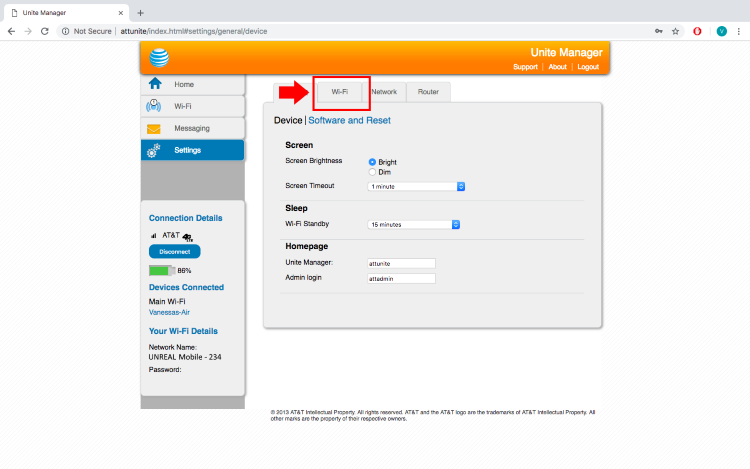Click the browser address bar URL

[x=194, y=31]
